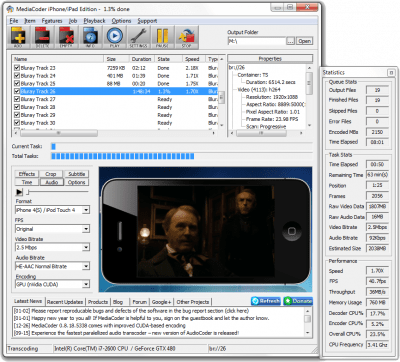Screen dimensions: 400x362
Task: Click the Add file toolbar icon
Action: (19, 37)
